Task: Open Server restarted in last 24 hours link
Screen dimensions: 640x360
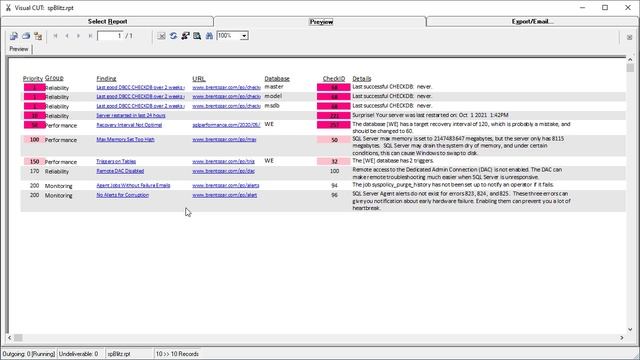Action: click(x=131, y=116)
